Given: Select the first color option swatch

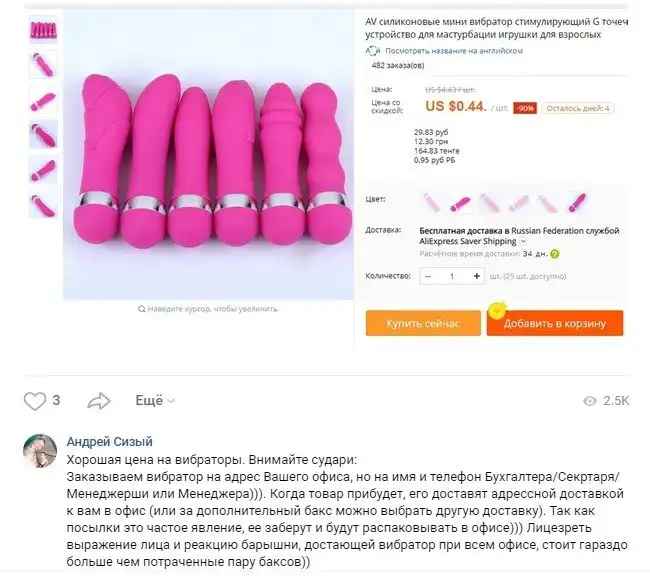Looking at the screenshot, I should [432, 201].
